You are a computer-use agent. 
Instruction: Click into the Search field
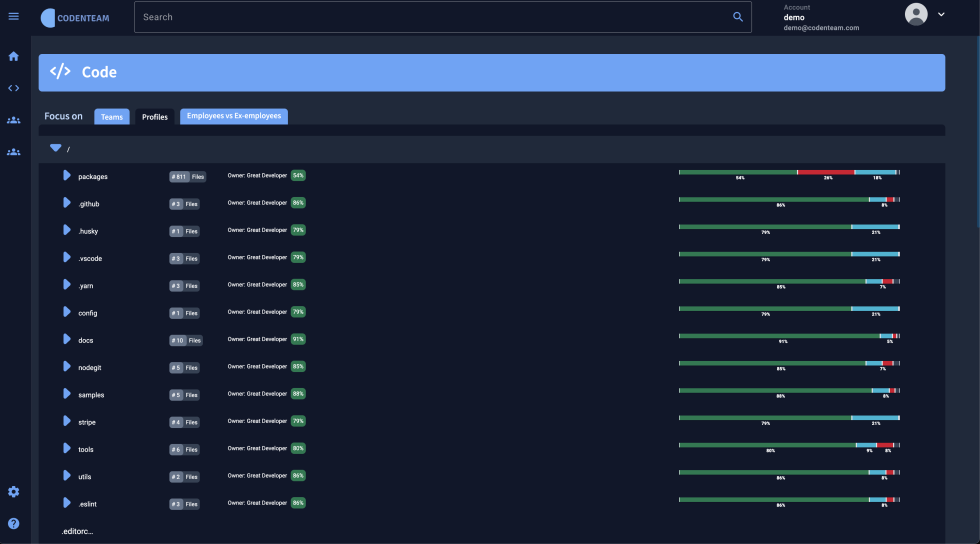click(430, 17)
